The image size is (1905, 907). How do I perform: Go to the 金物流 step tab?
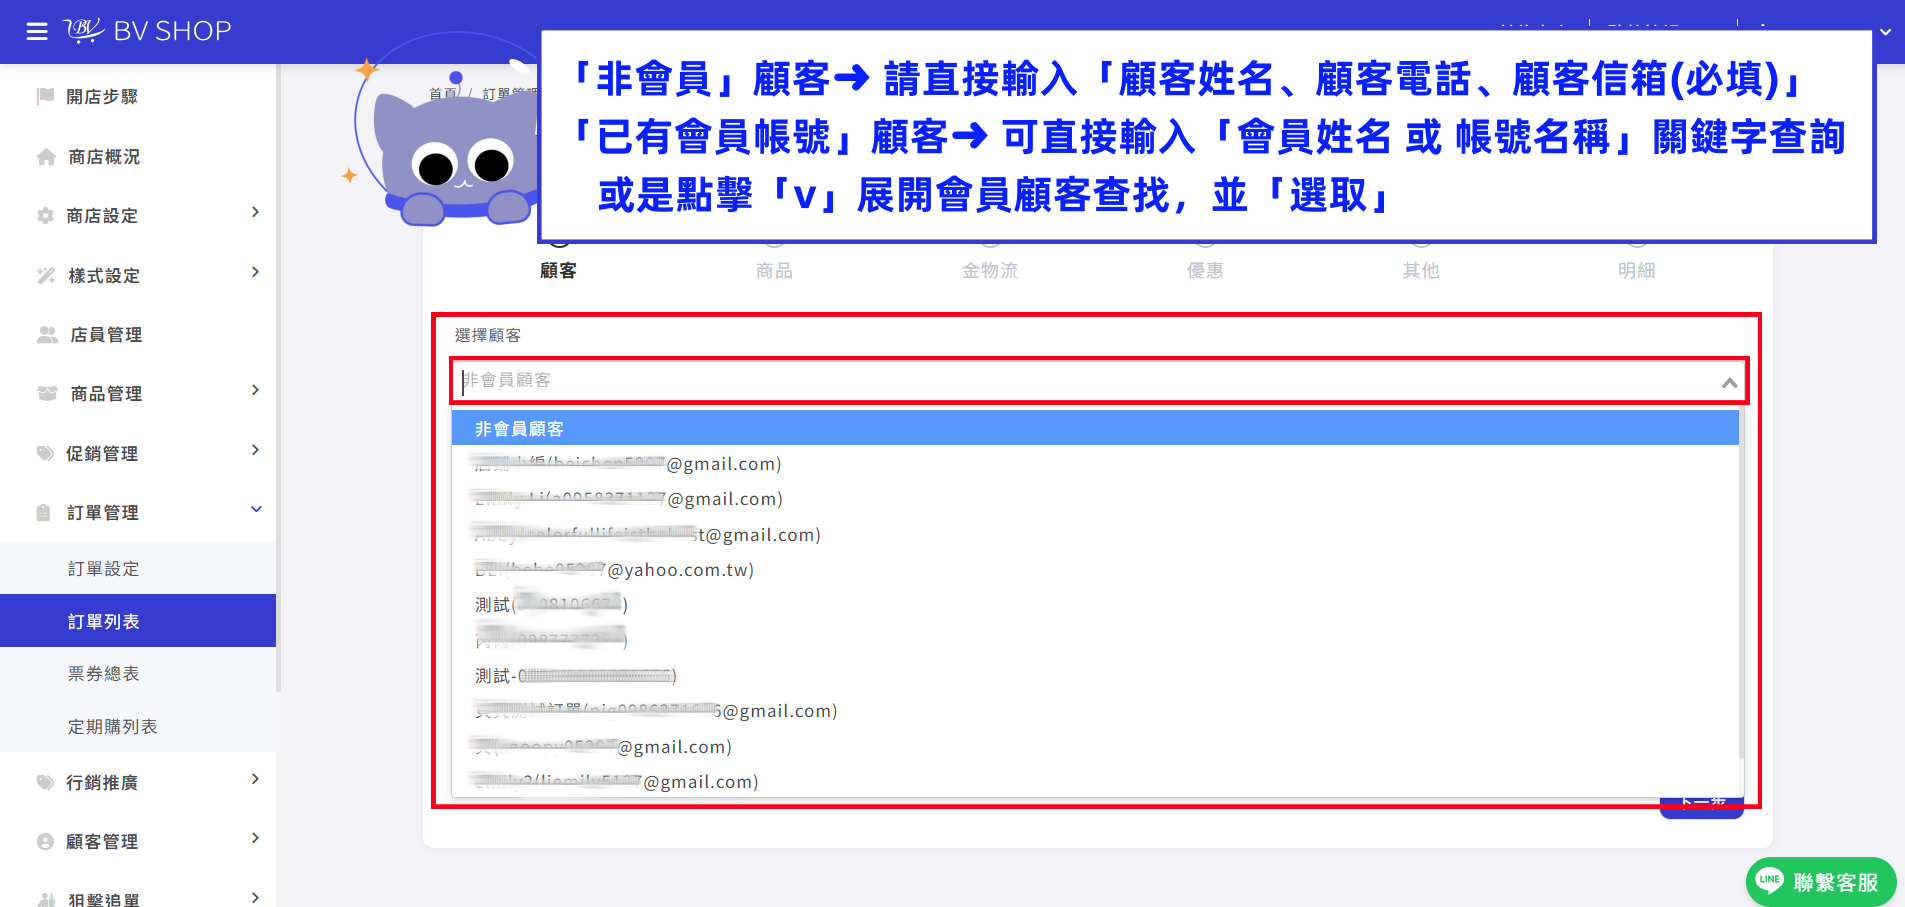tap(990, 270)
